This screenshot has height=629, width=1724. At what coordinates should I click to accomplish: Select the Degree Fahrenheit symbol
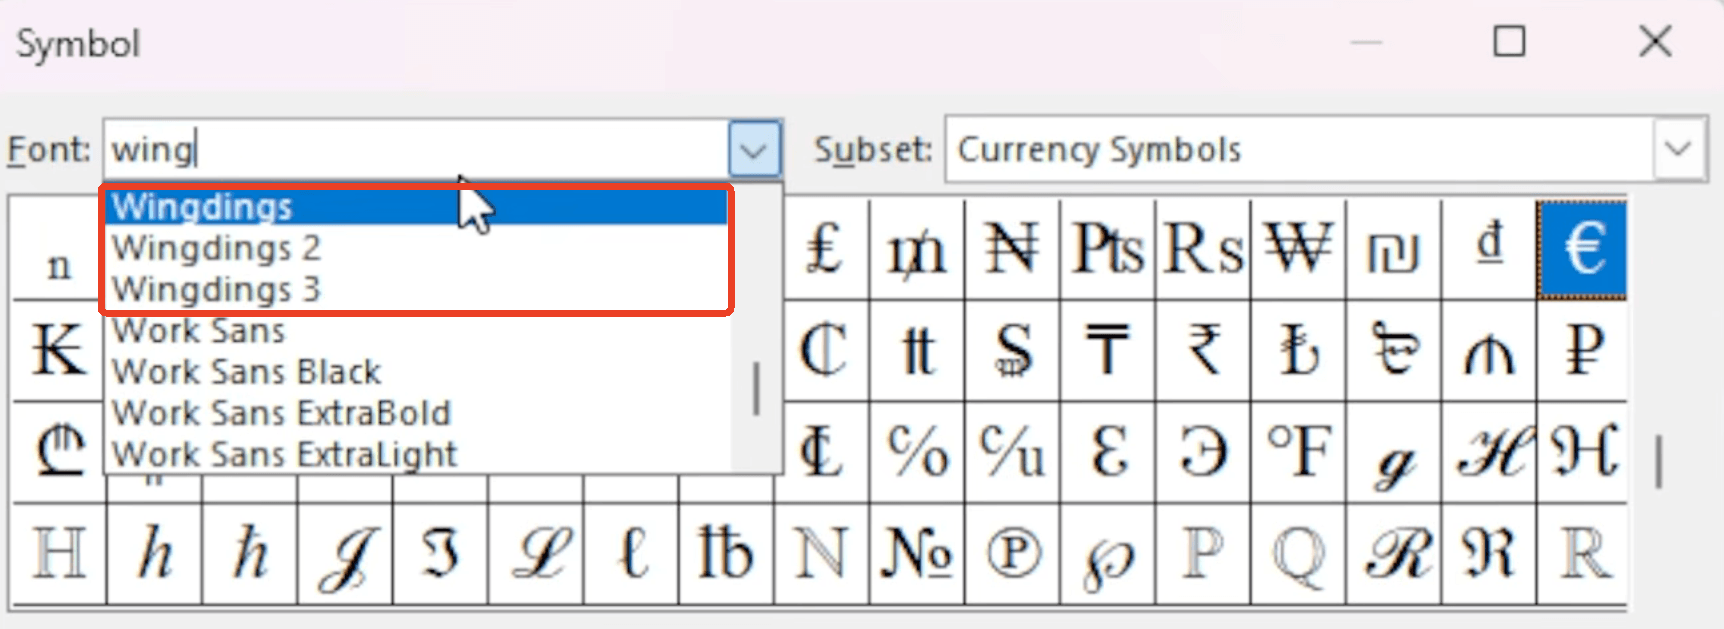click(x=1299, y=453)
